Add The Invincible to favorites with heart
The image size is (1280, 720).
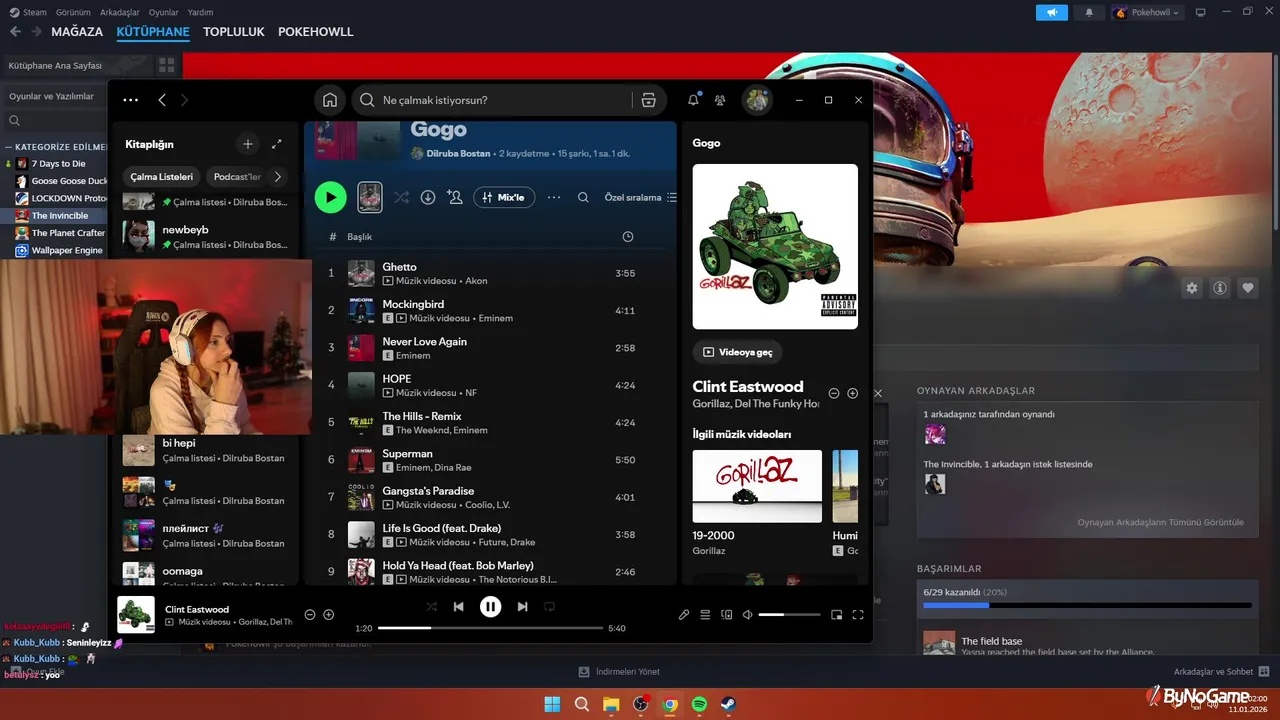click(x=1248, y=288)
